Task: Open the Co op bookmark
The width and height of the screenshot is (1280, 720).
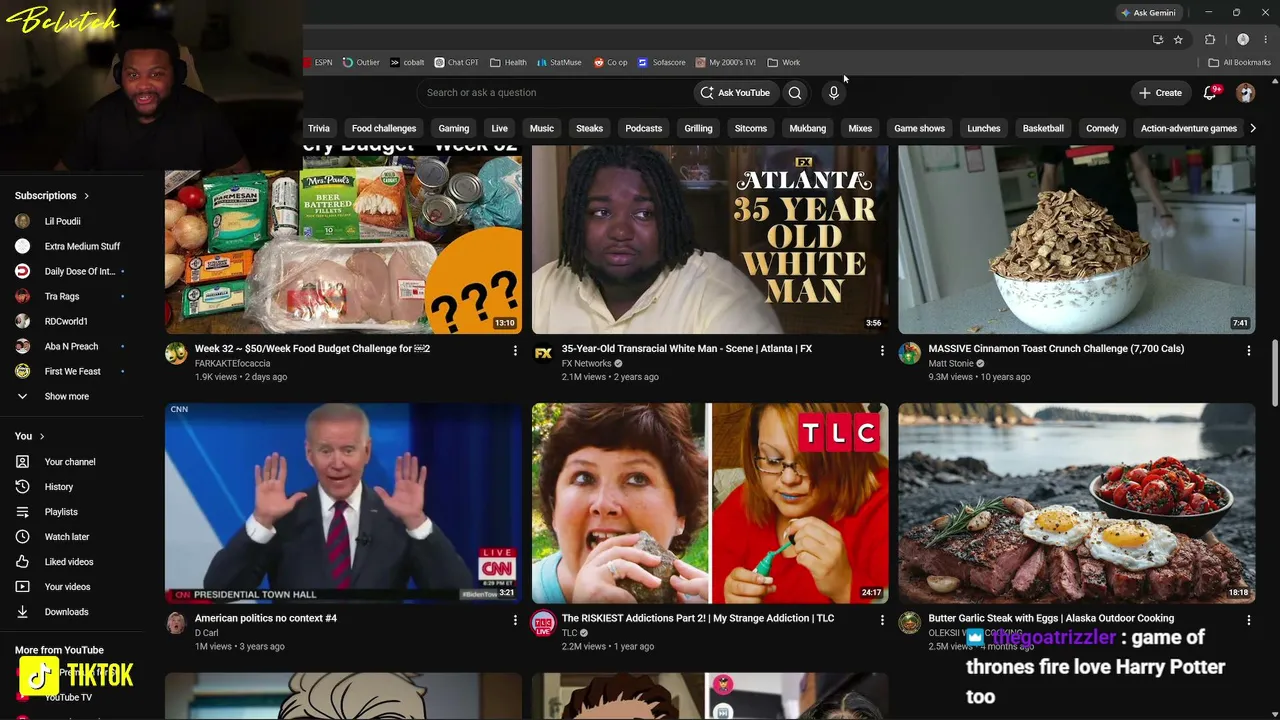Action: (611, 62)
